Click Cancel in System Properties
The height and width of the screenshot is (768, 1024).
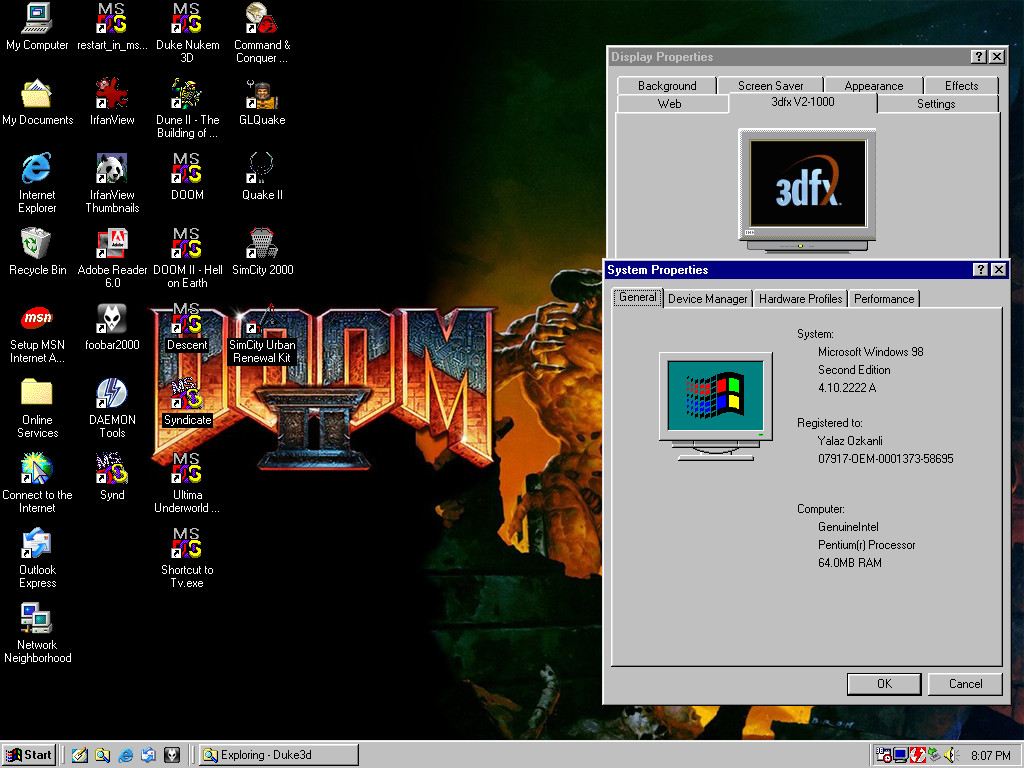click(965, 684)
